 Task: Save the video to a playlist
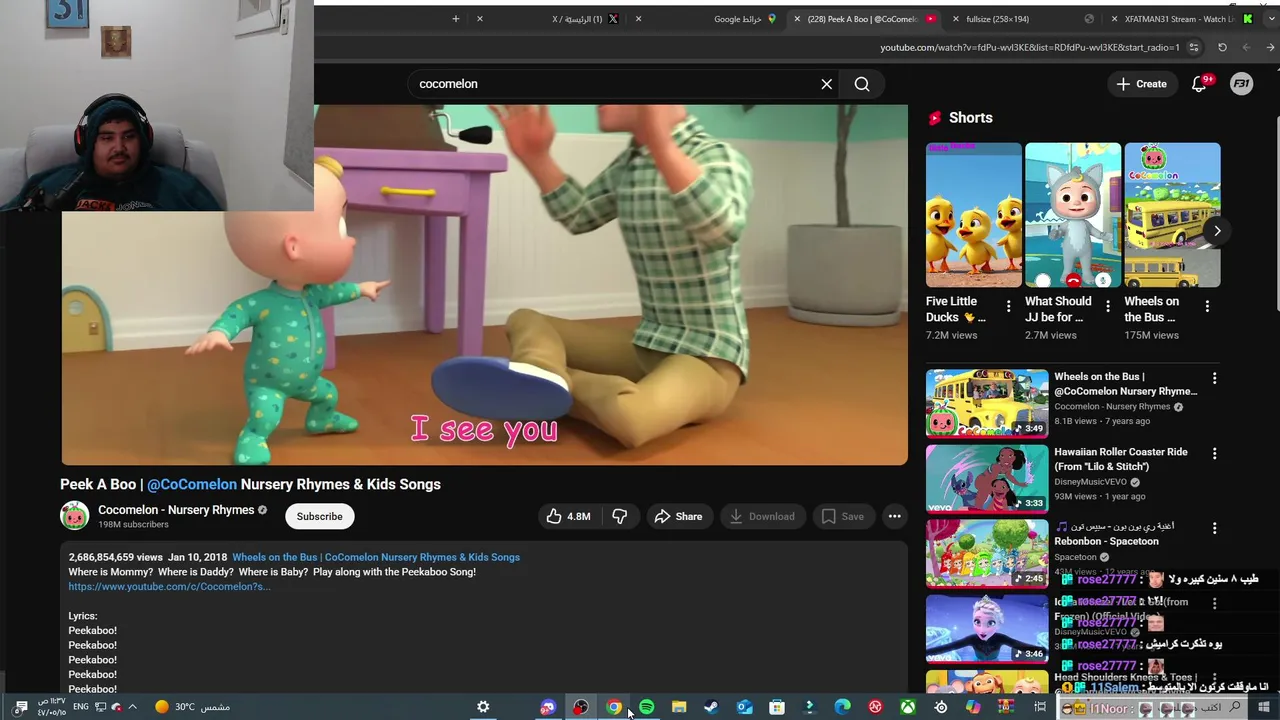point(843,516)
